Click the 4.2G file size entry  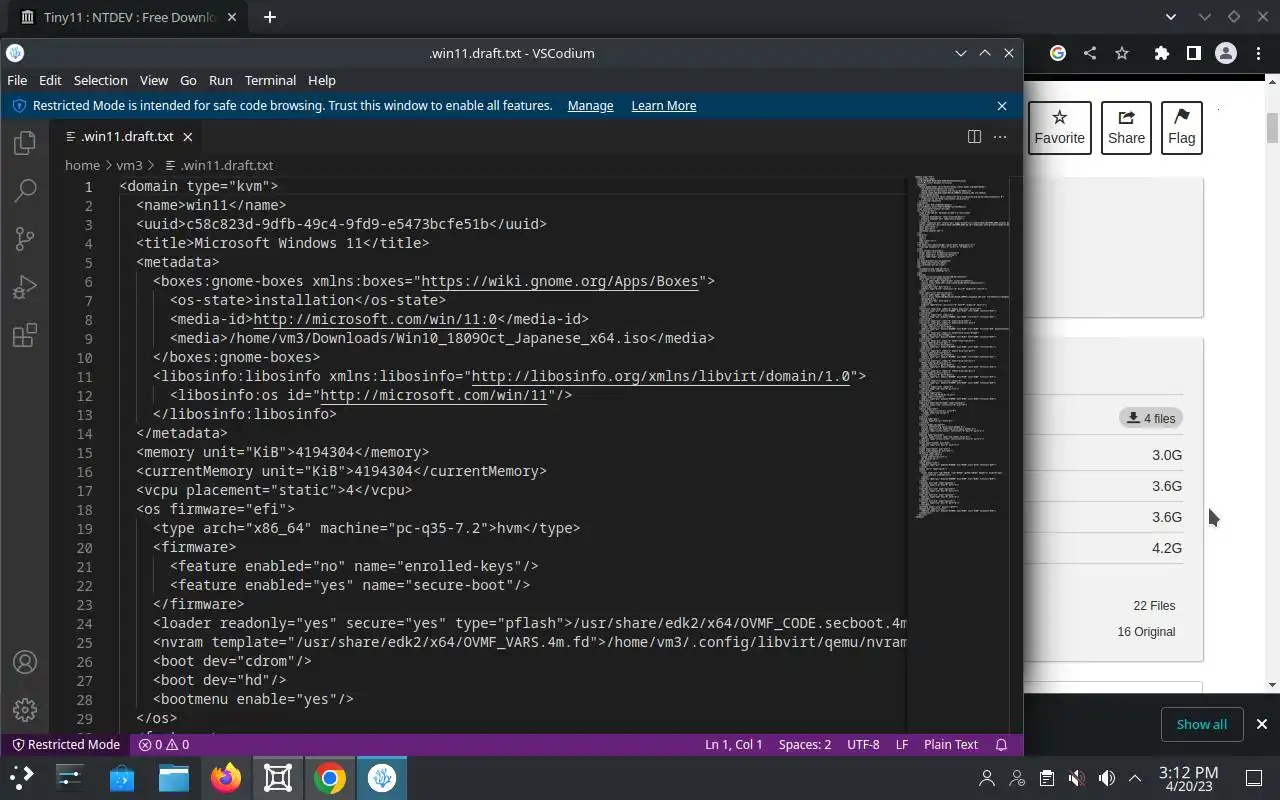point(1167,548)
